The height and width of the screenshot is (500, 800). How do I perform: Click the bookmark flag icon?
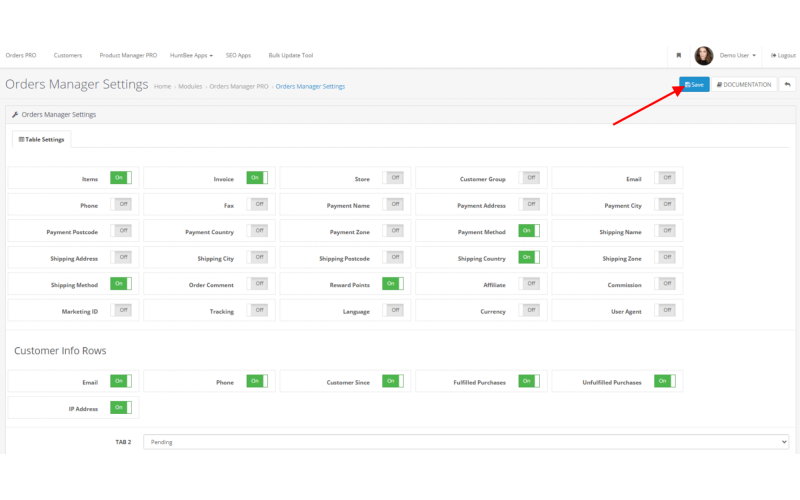click(679, 55)
